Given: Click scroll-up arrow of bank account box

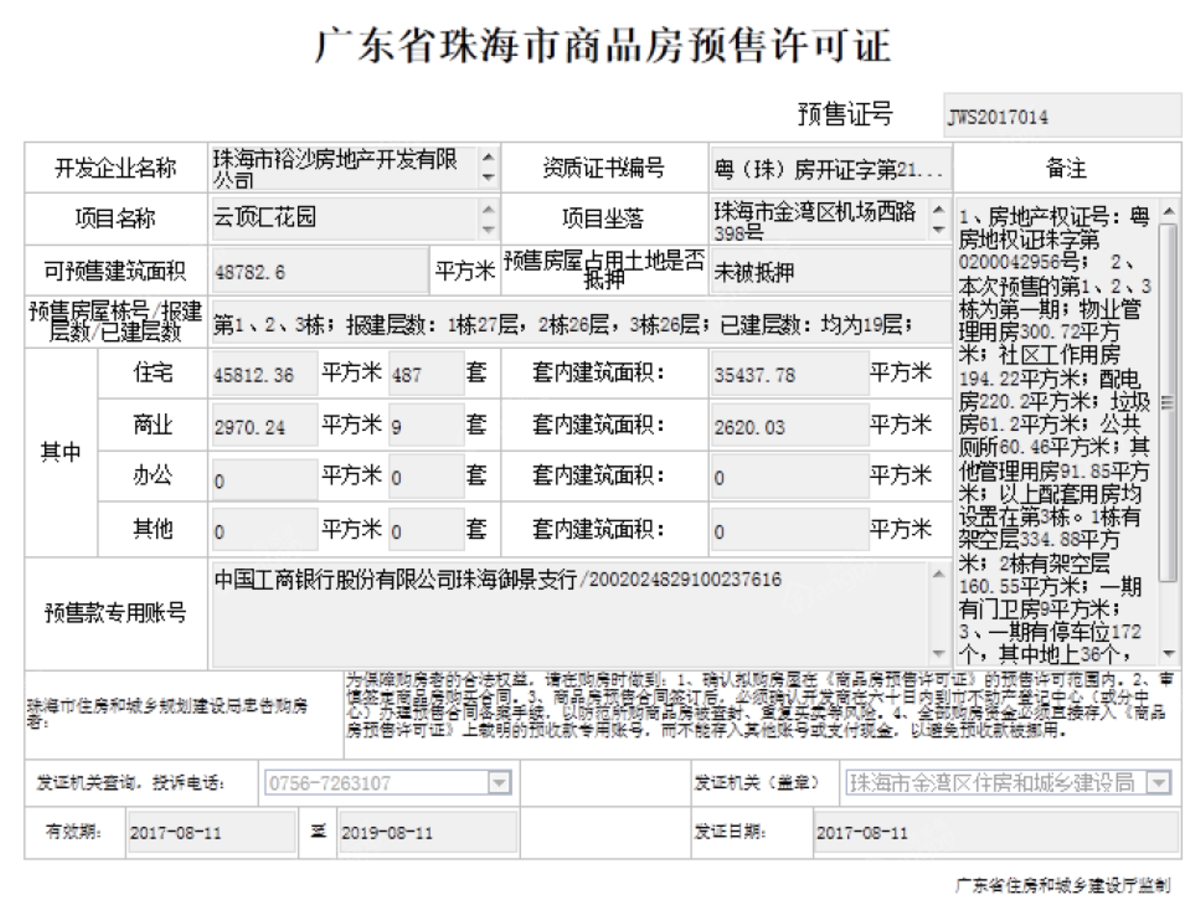Looking at the screenshot, I should click(937, 574).
